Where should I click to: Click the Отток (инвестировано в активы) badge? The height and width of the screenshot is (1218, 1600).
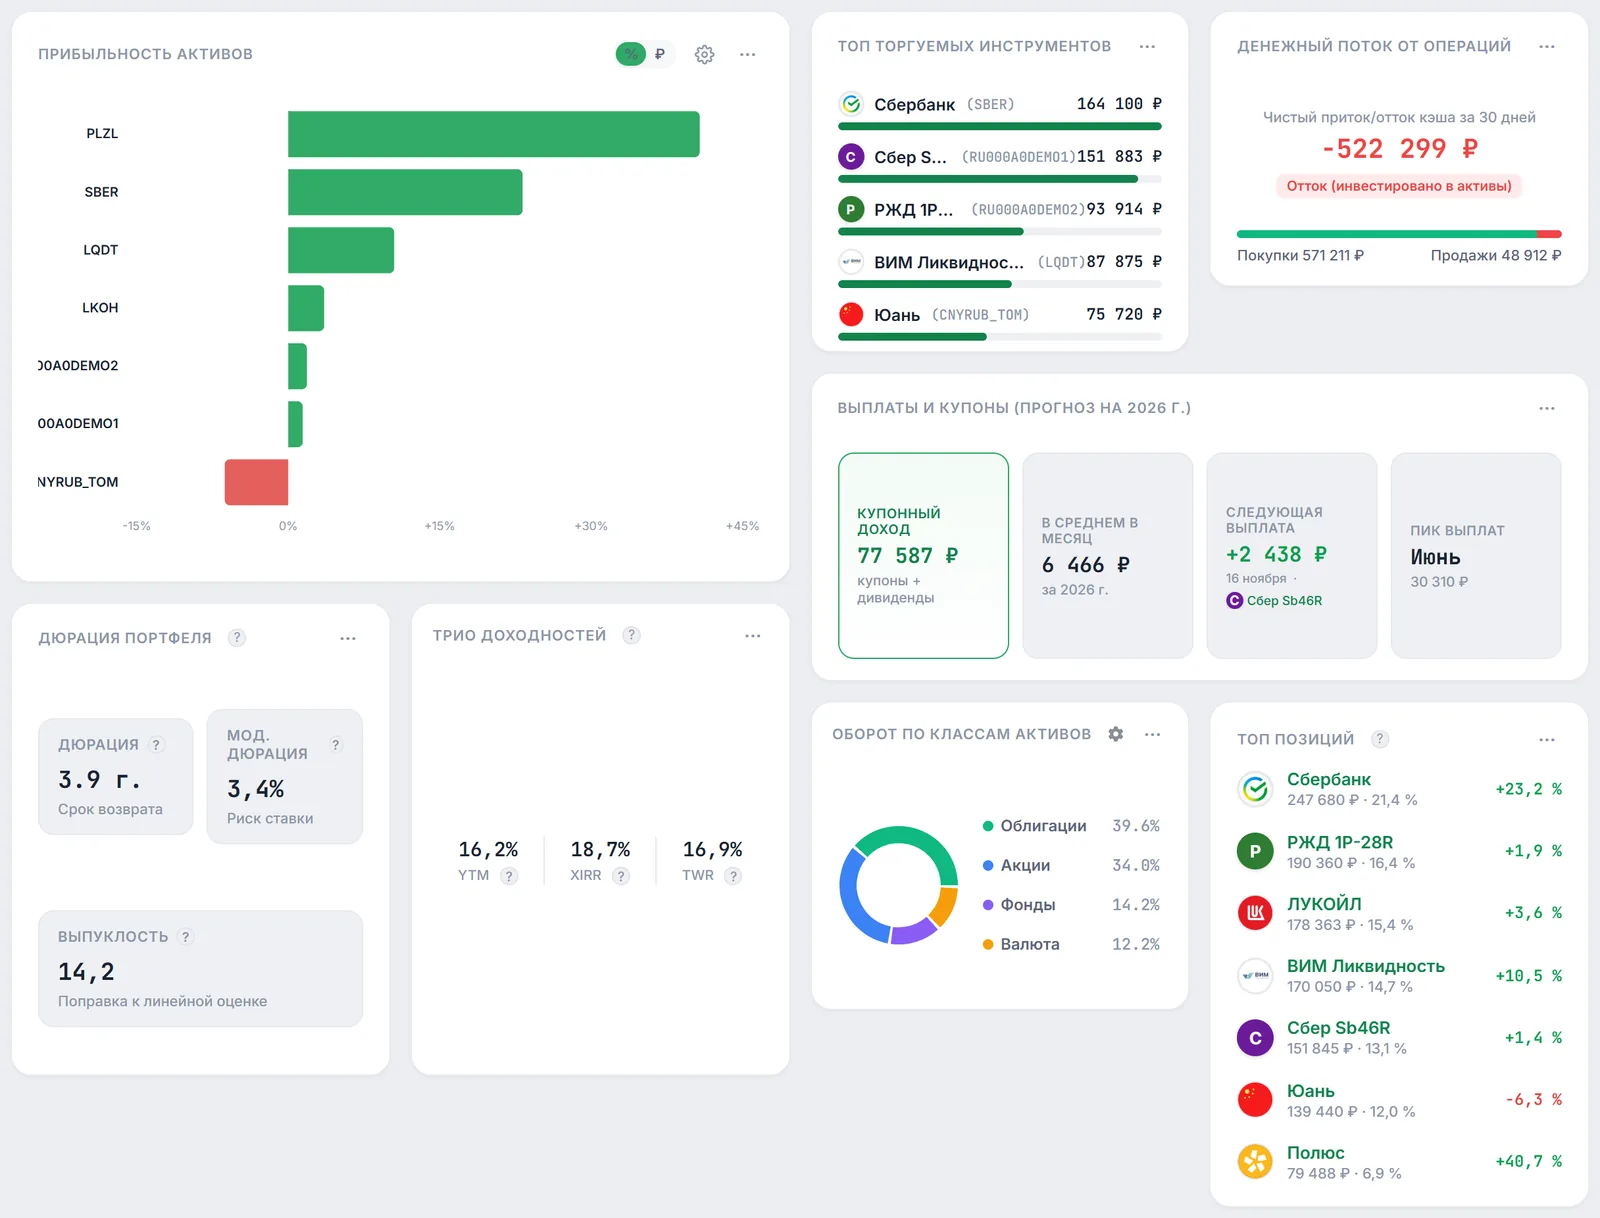click(x=1399, y=186)
